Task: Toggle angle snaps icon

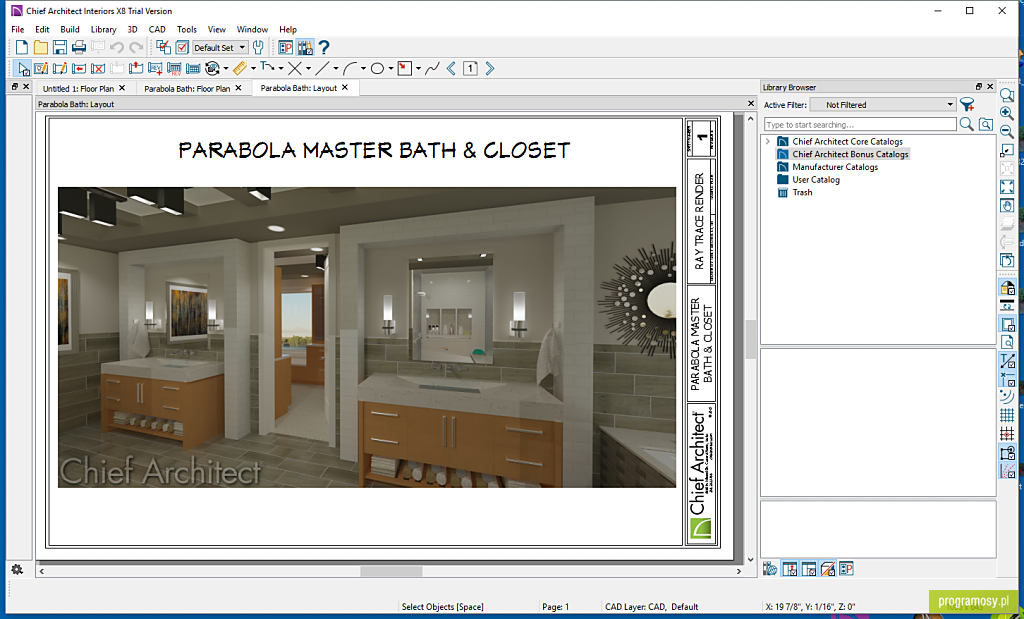Action: 1006,471
